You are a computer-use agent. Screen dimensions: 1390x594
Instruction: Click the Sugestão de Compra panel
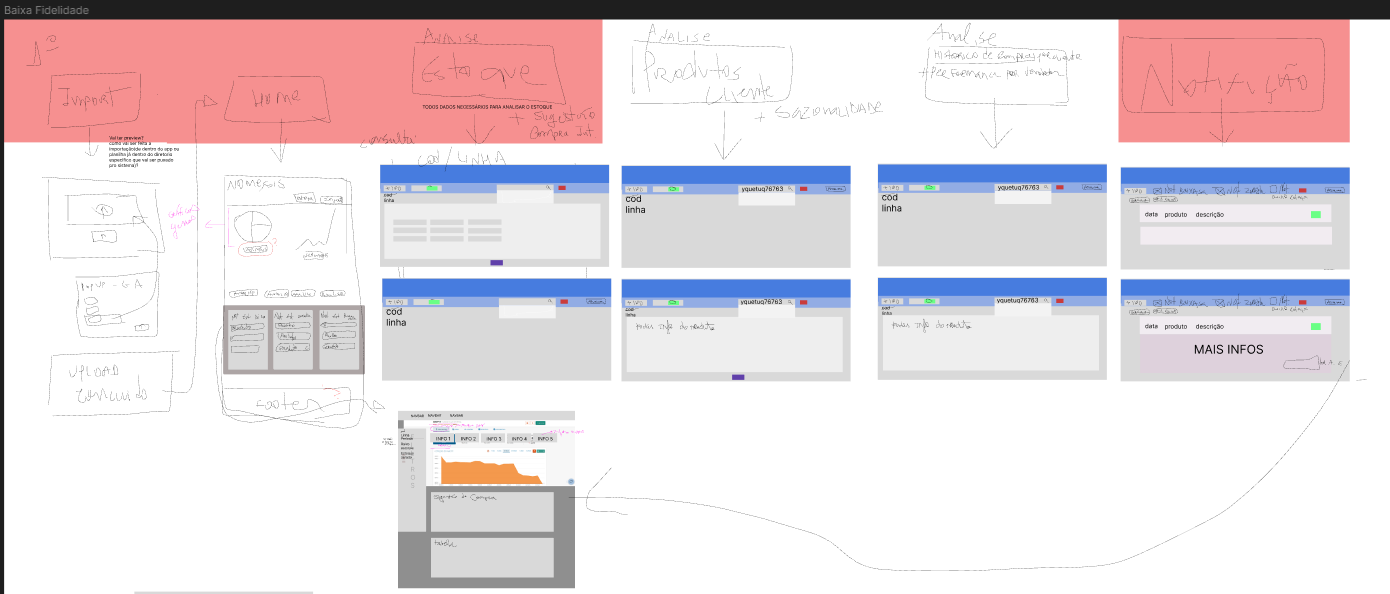point(491,511)
